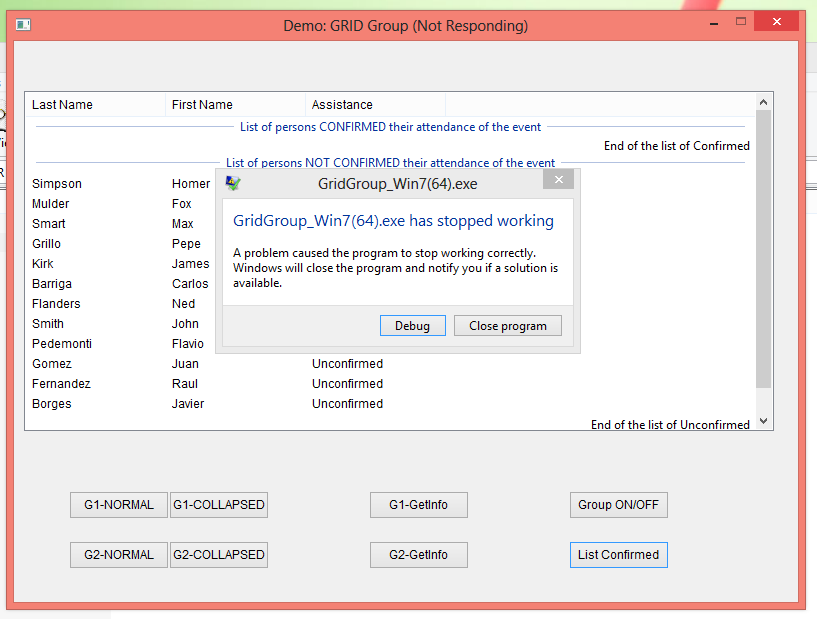Click first name Raul
Image resolution: width=817 pixels, height=619 pixels.
pyautogui.click(x=185, y=384)
